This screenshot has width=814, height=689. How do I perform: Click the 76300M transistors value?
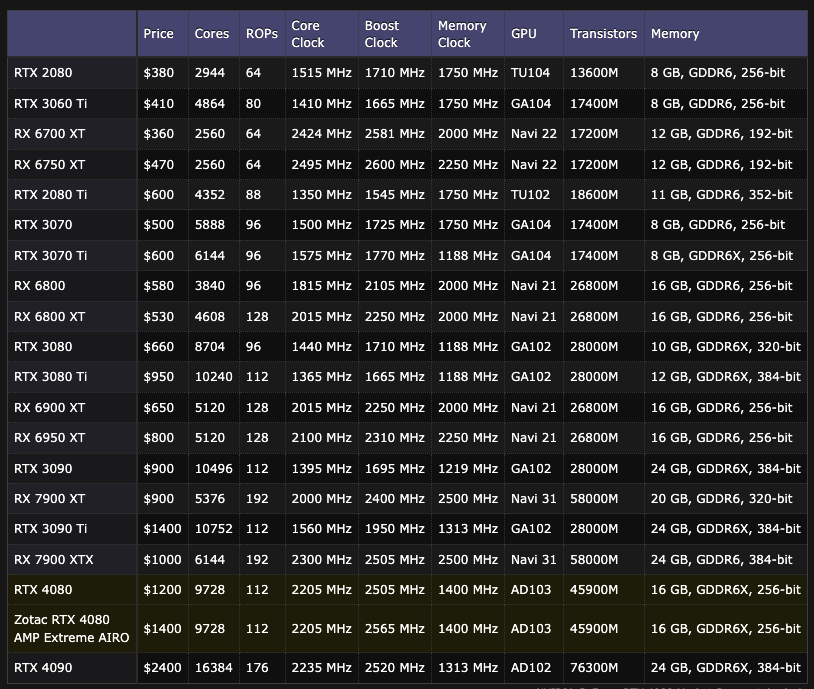(594, 668)
